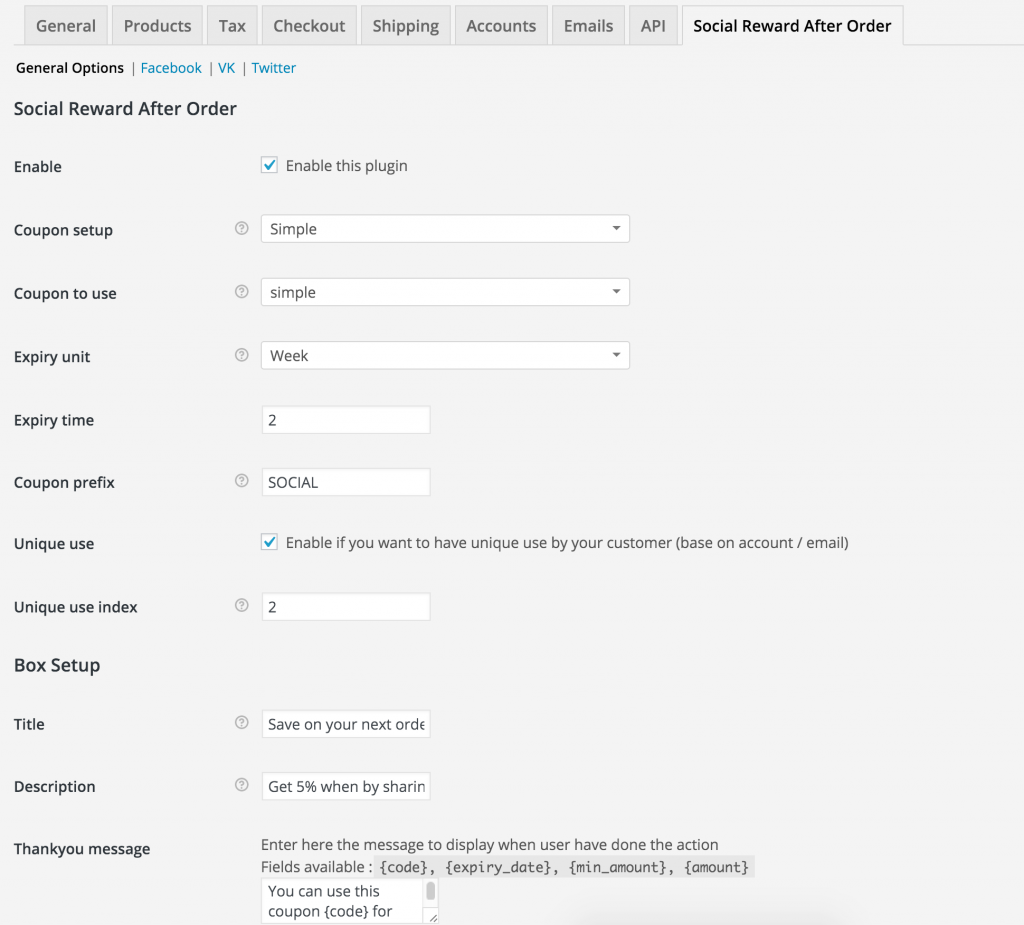Click help icon next to Coupon setup

pos(241,229)
